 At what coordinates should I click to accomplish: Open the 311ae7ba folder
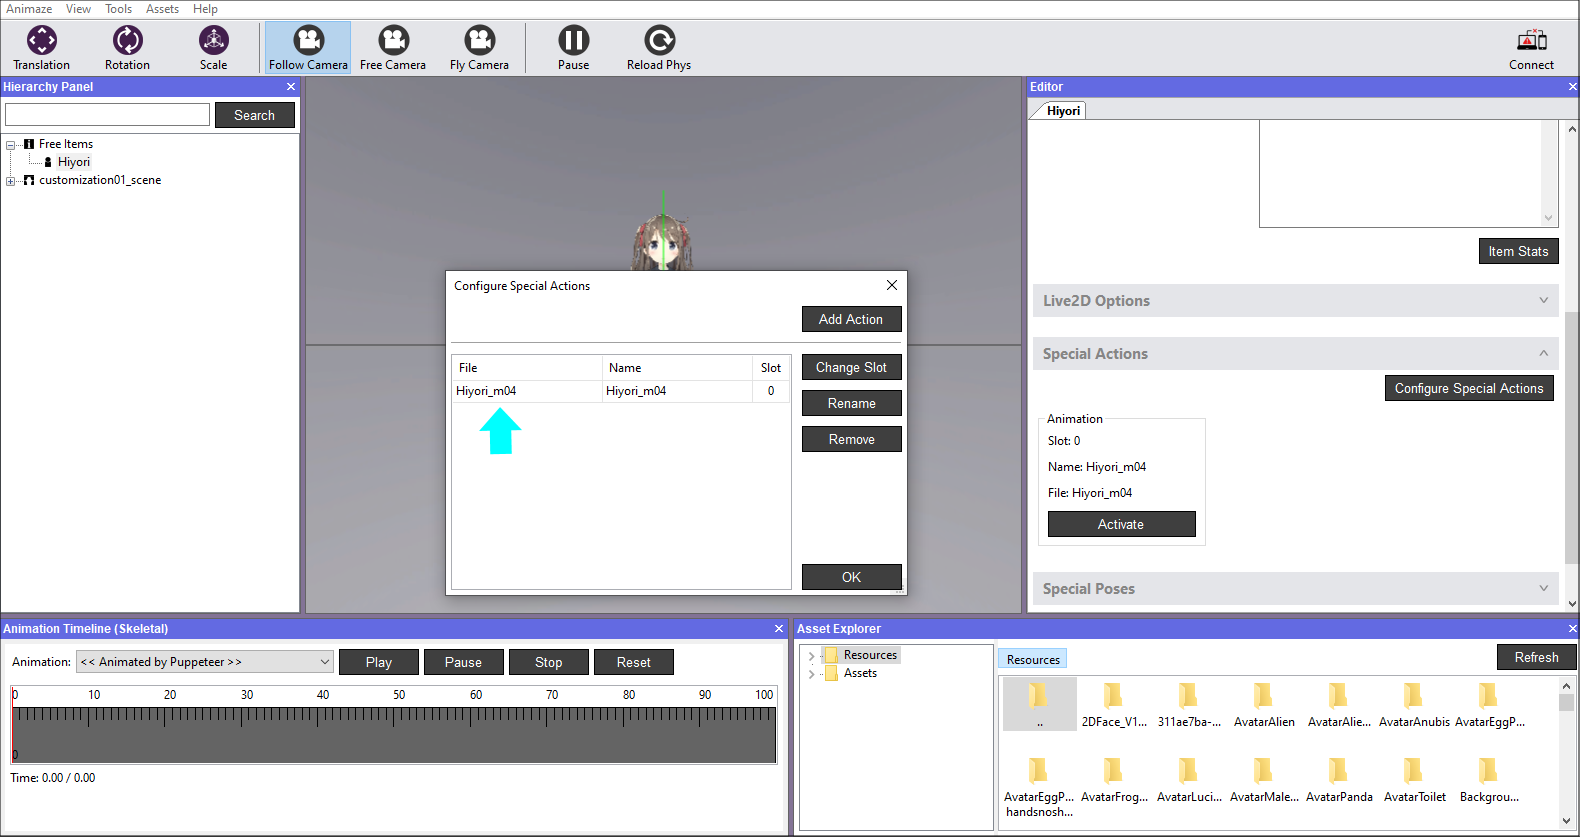[x=1189, y=704]
